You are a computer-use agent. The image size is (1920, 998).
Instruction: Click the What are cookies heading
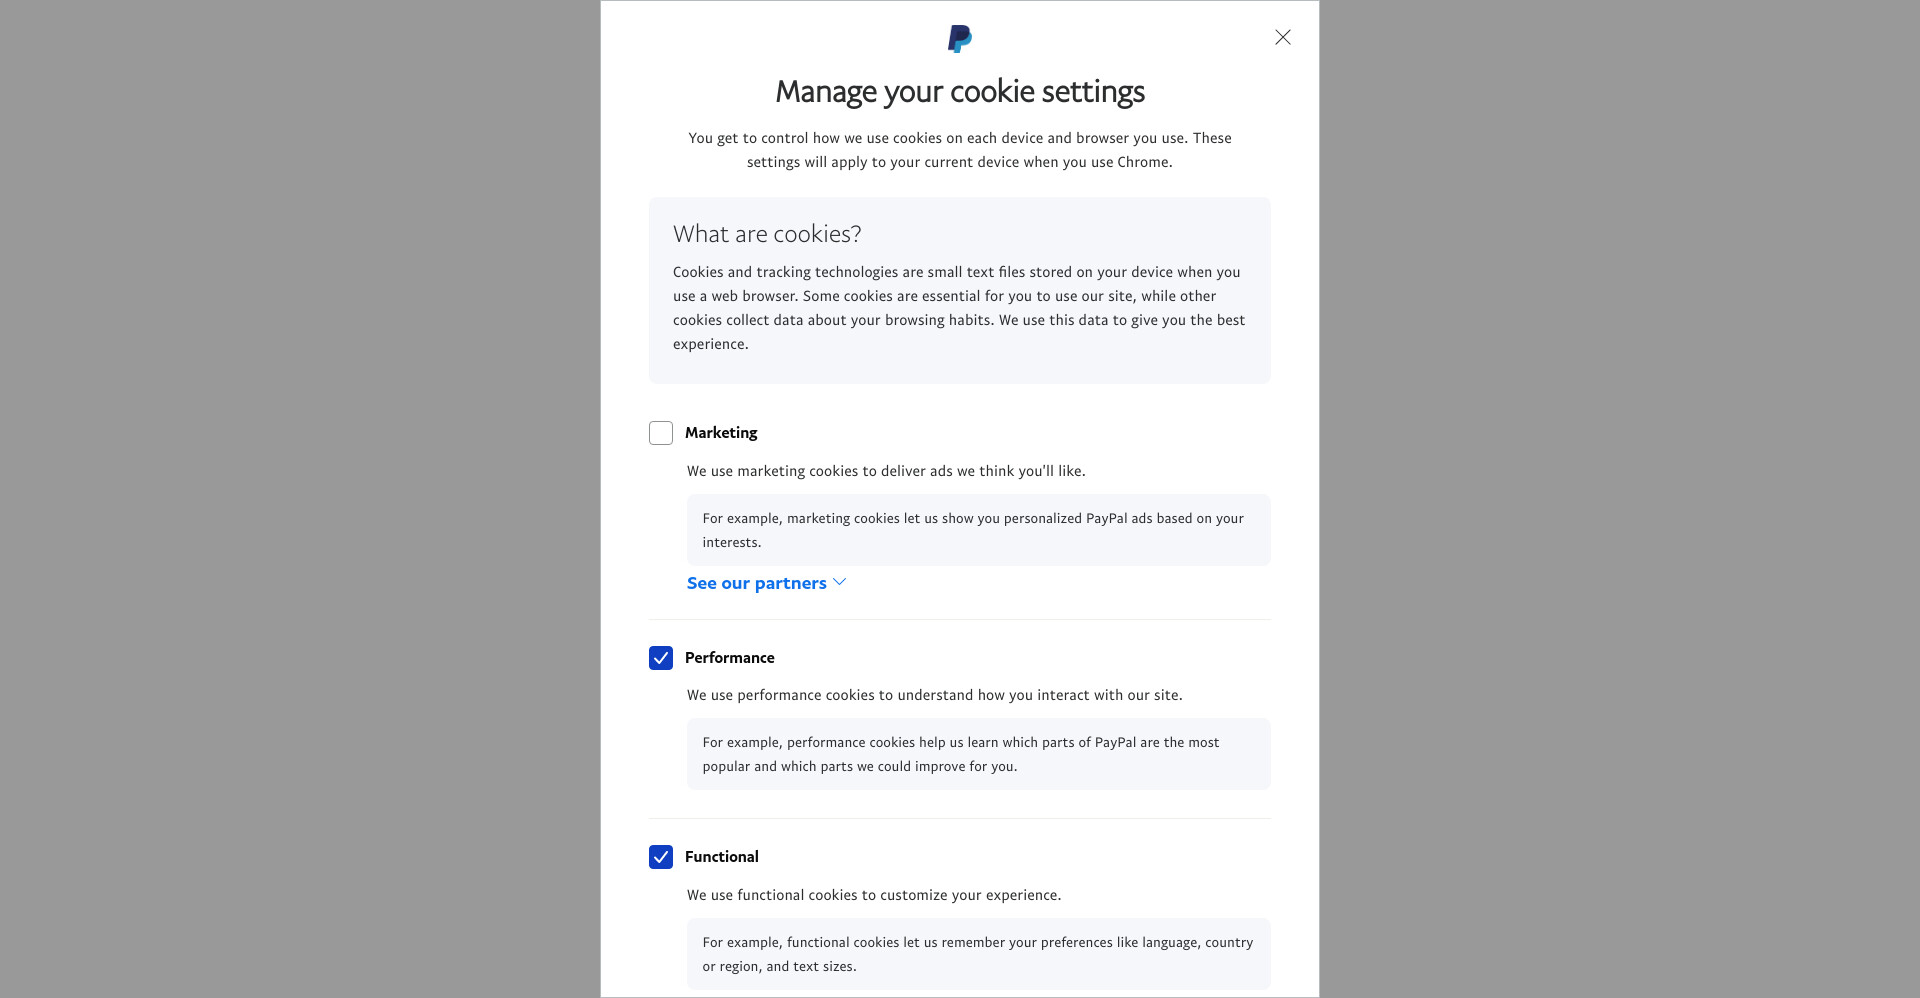(767, 234)
